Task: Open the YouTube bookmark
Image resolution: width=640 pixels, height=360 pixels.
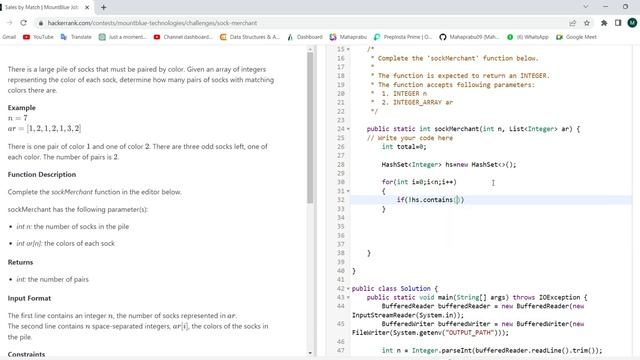Action: (38, 37)
